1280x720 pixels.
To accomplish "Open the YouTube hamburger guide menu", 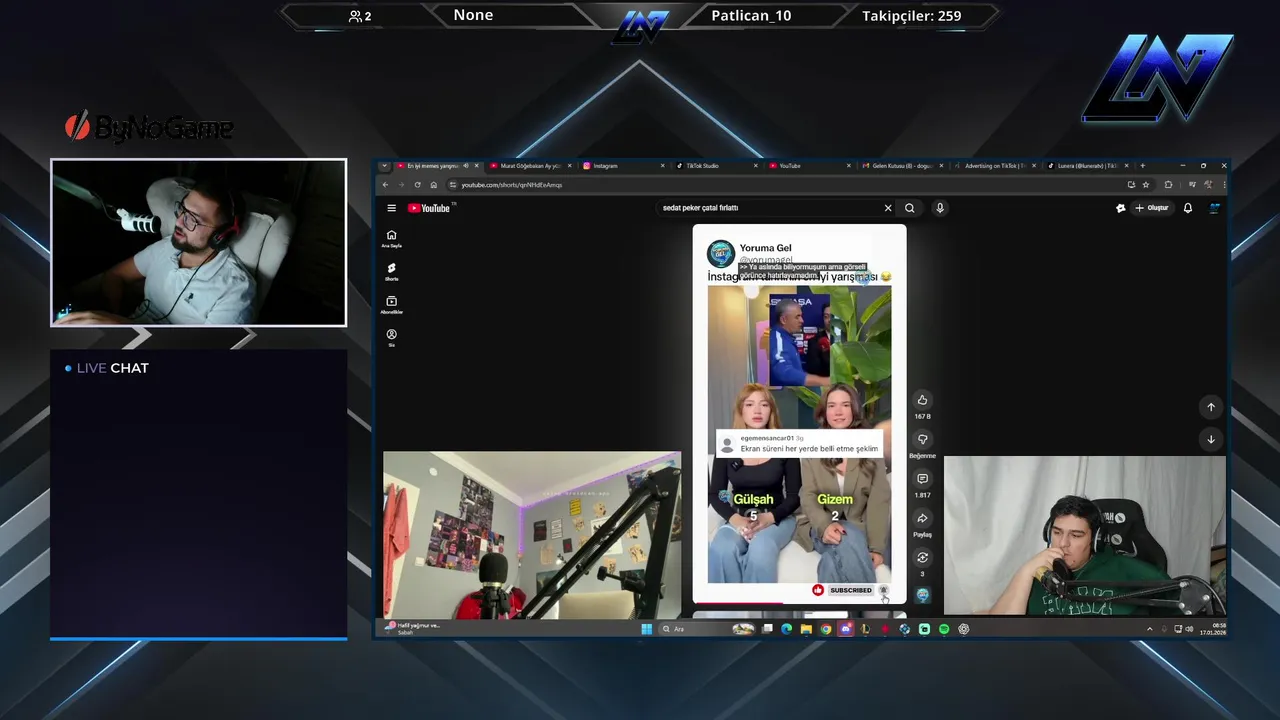I will click(x=392, y=208).
